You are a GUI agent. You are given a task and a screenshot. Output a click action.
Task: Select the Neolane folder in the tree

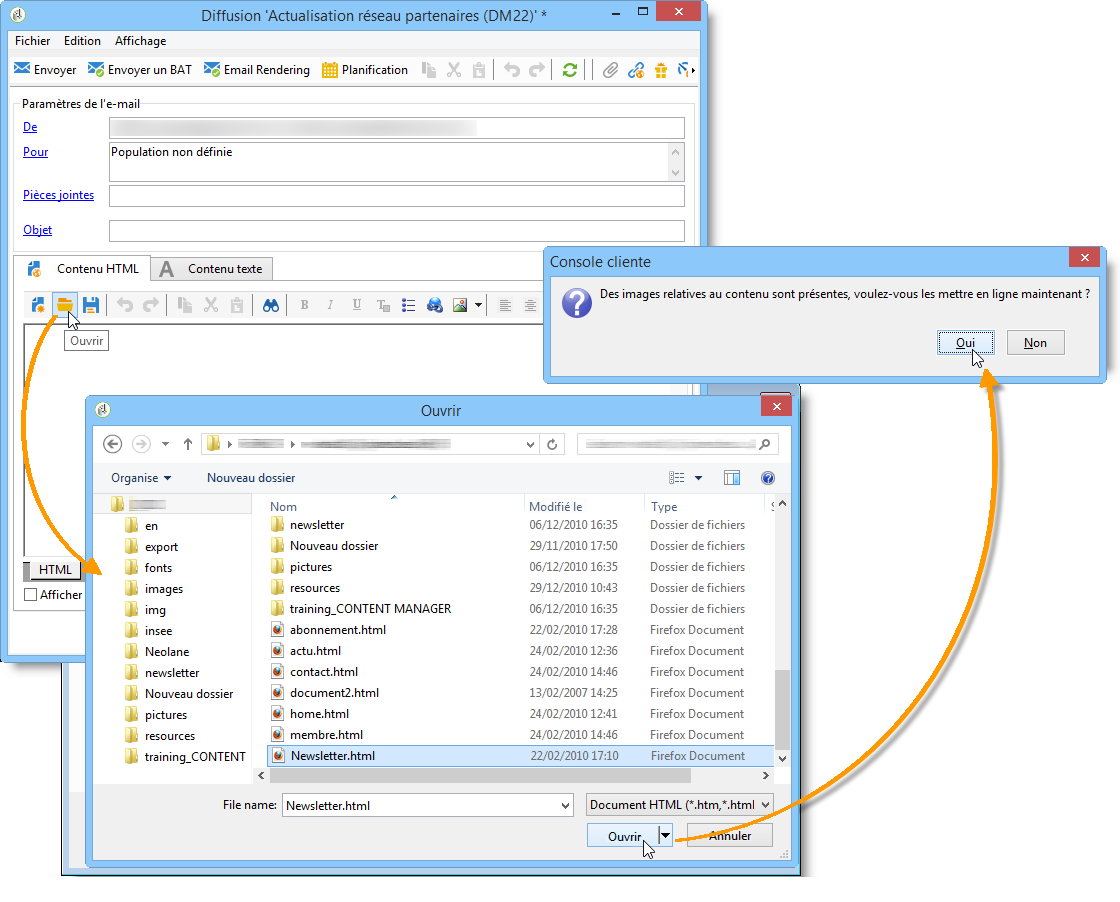tap(166, 651)
